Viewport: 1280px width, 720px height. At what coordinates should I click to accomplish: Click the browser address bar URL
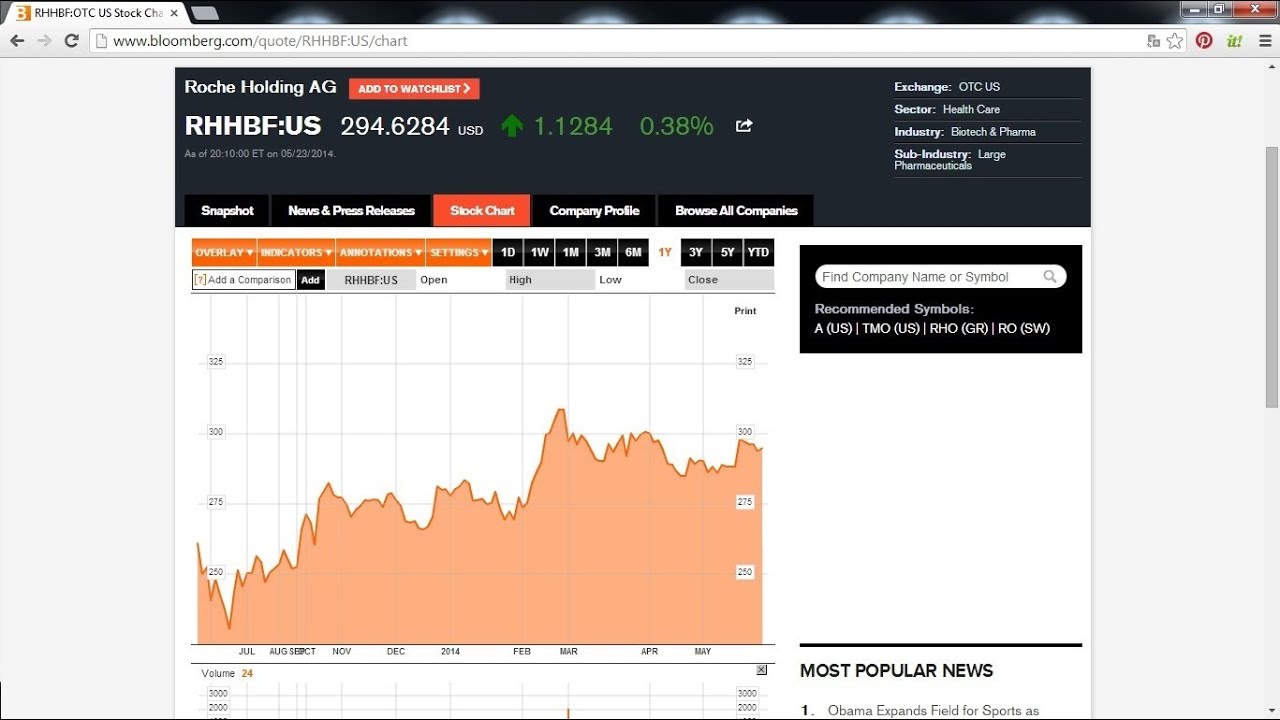tap(260, 41)
